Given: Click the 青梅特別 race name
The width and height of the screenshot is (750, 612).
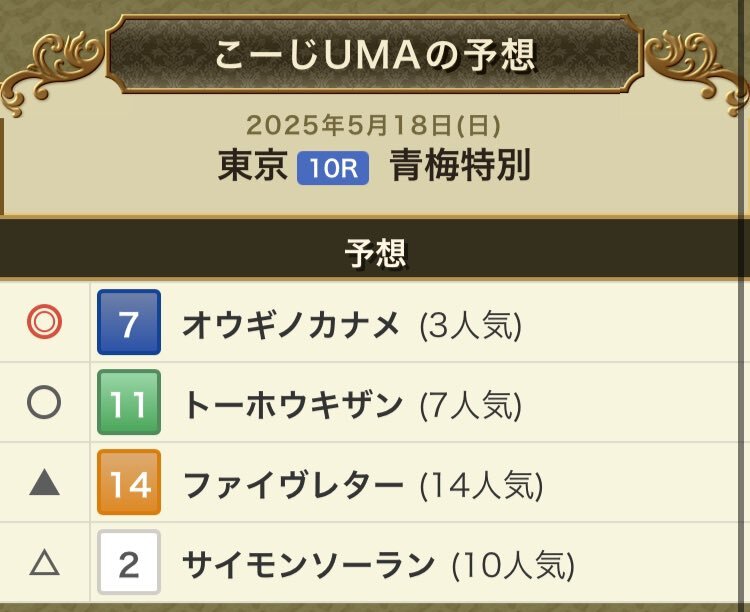Looking at the screenshot, I should [x=460, y=165].
